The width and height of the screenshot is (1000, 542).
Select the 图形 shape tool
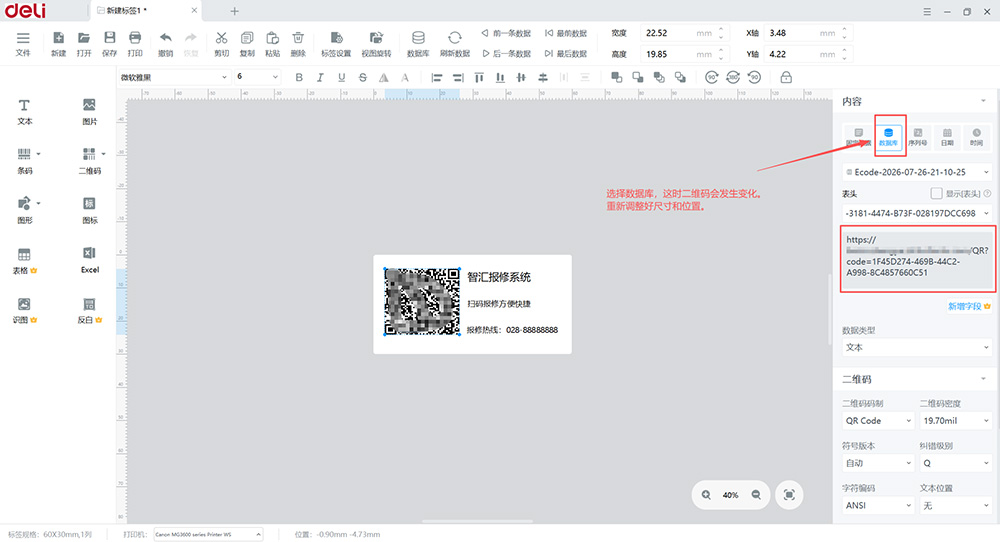tap(24, 211)
